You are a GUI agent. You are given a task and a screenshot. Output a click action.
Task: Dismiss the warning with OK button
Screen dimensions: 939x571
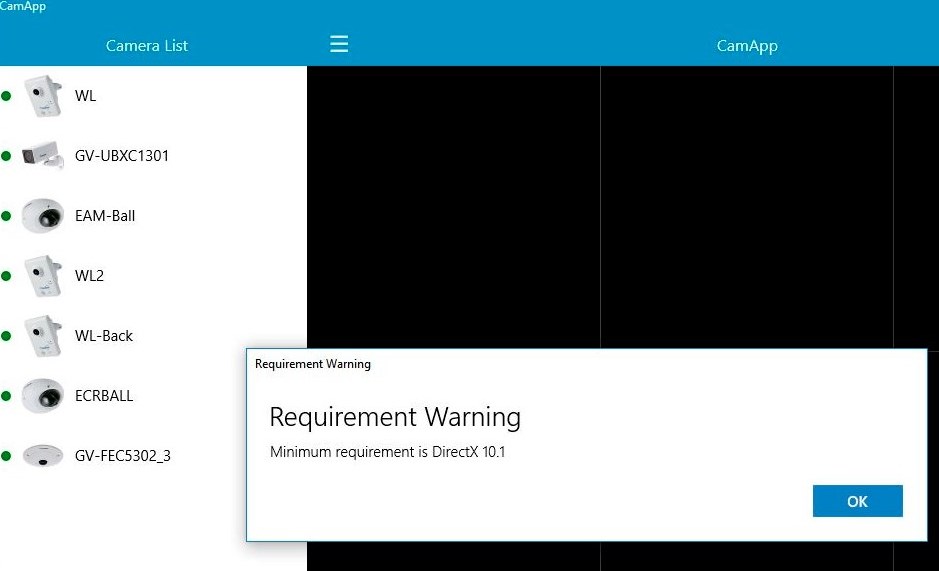tap(858, 501)
